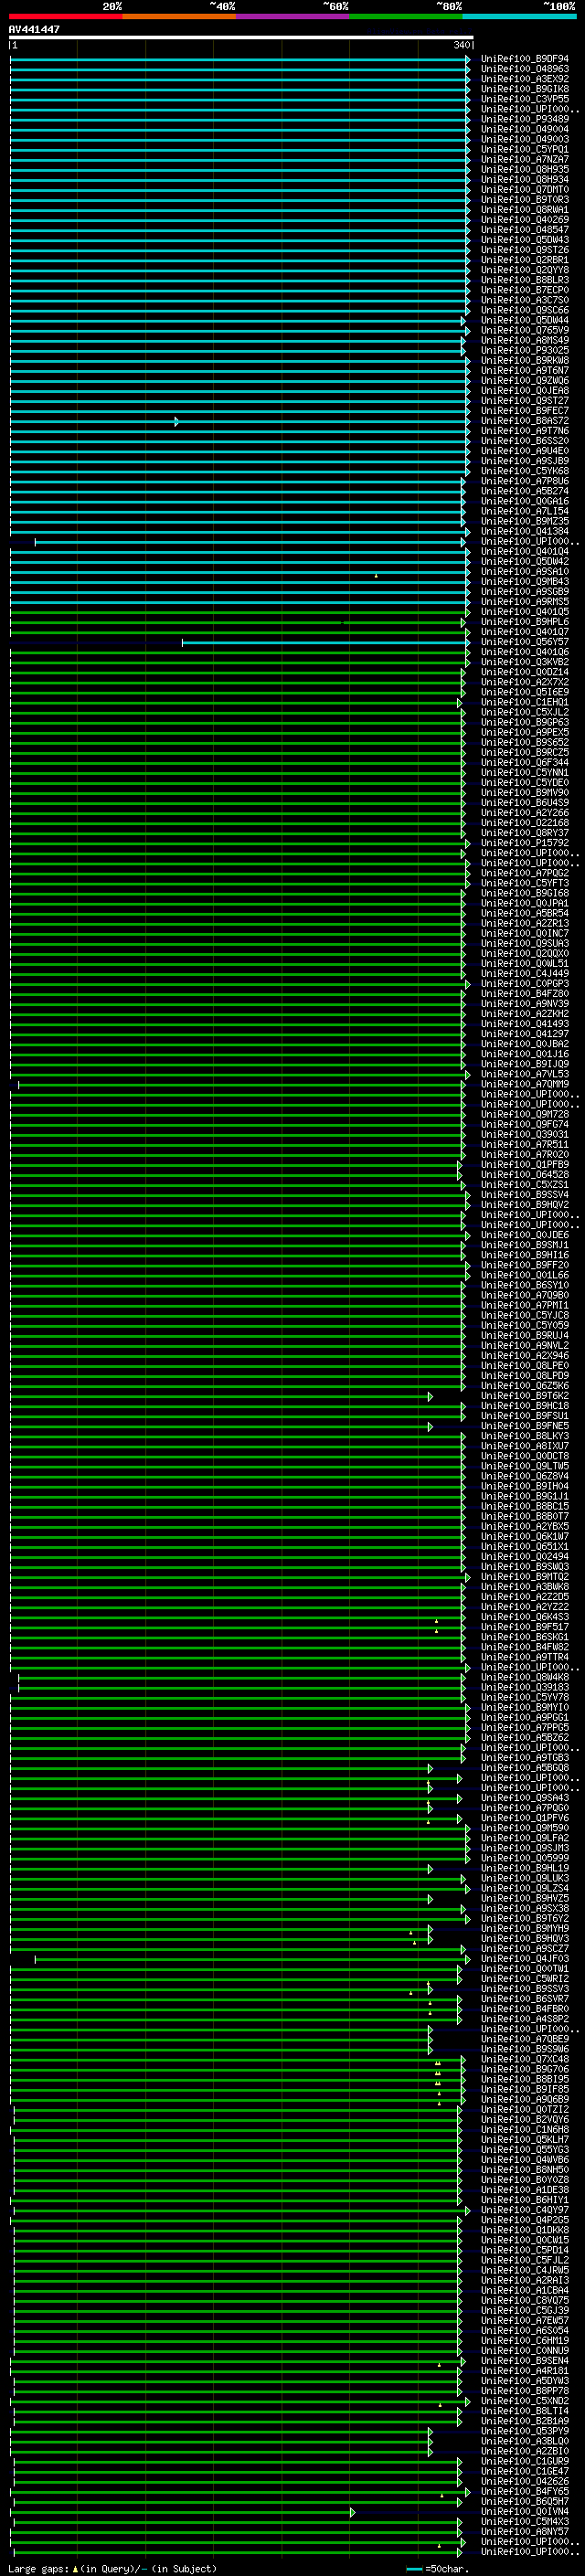Open hit UniRef100_P93489

click(x=525, y=119)
